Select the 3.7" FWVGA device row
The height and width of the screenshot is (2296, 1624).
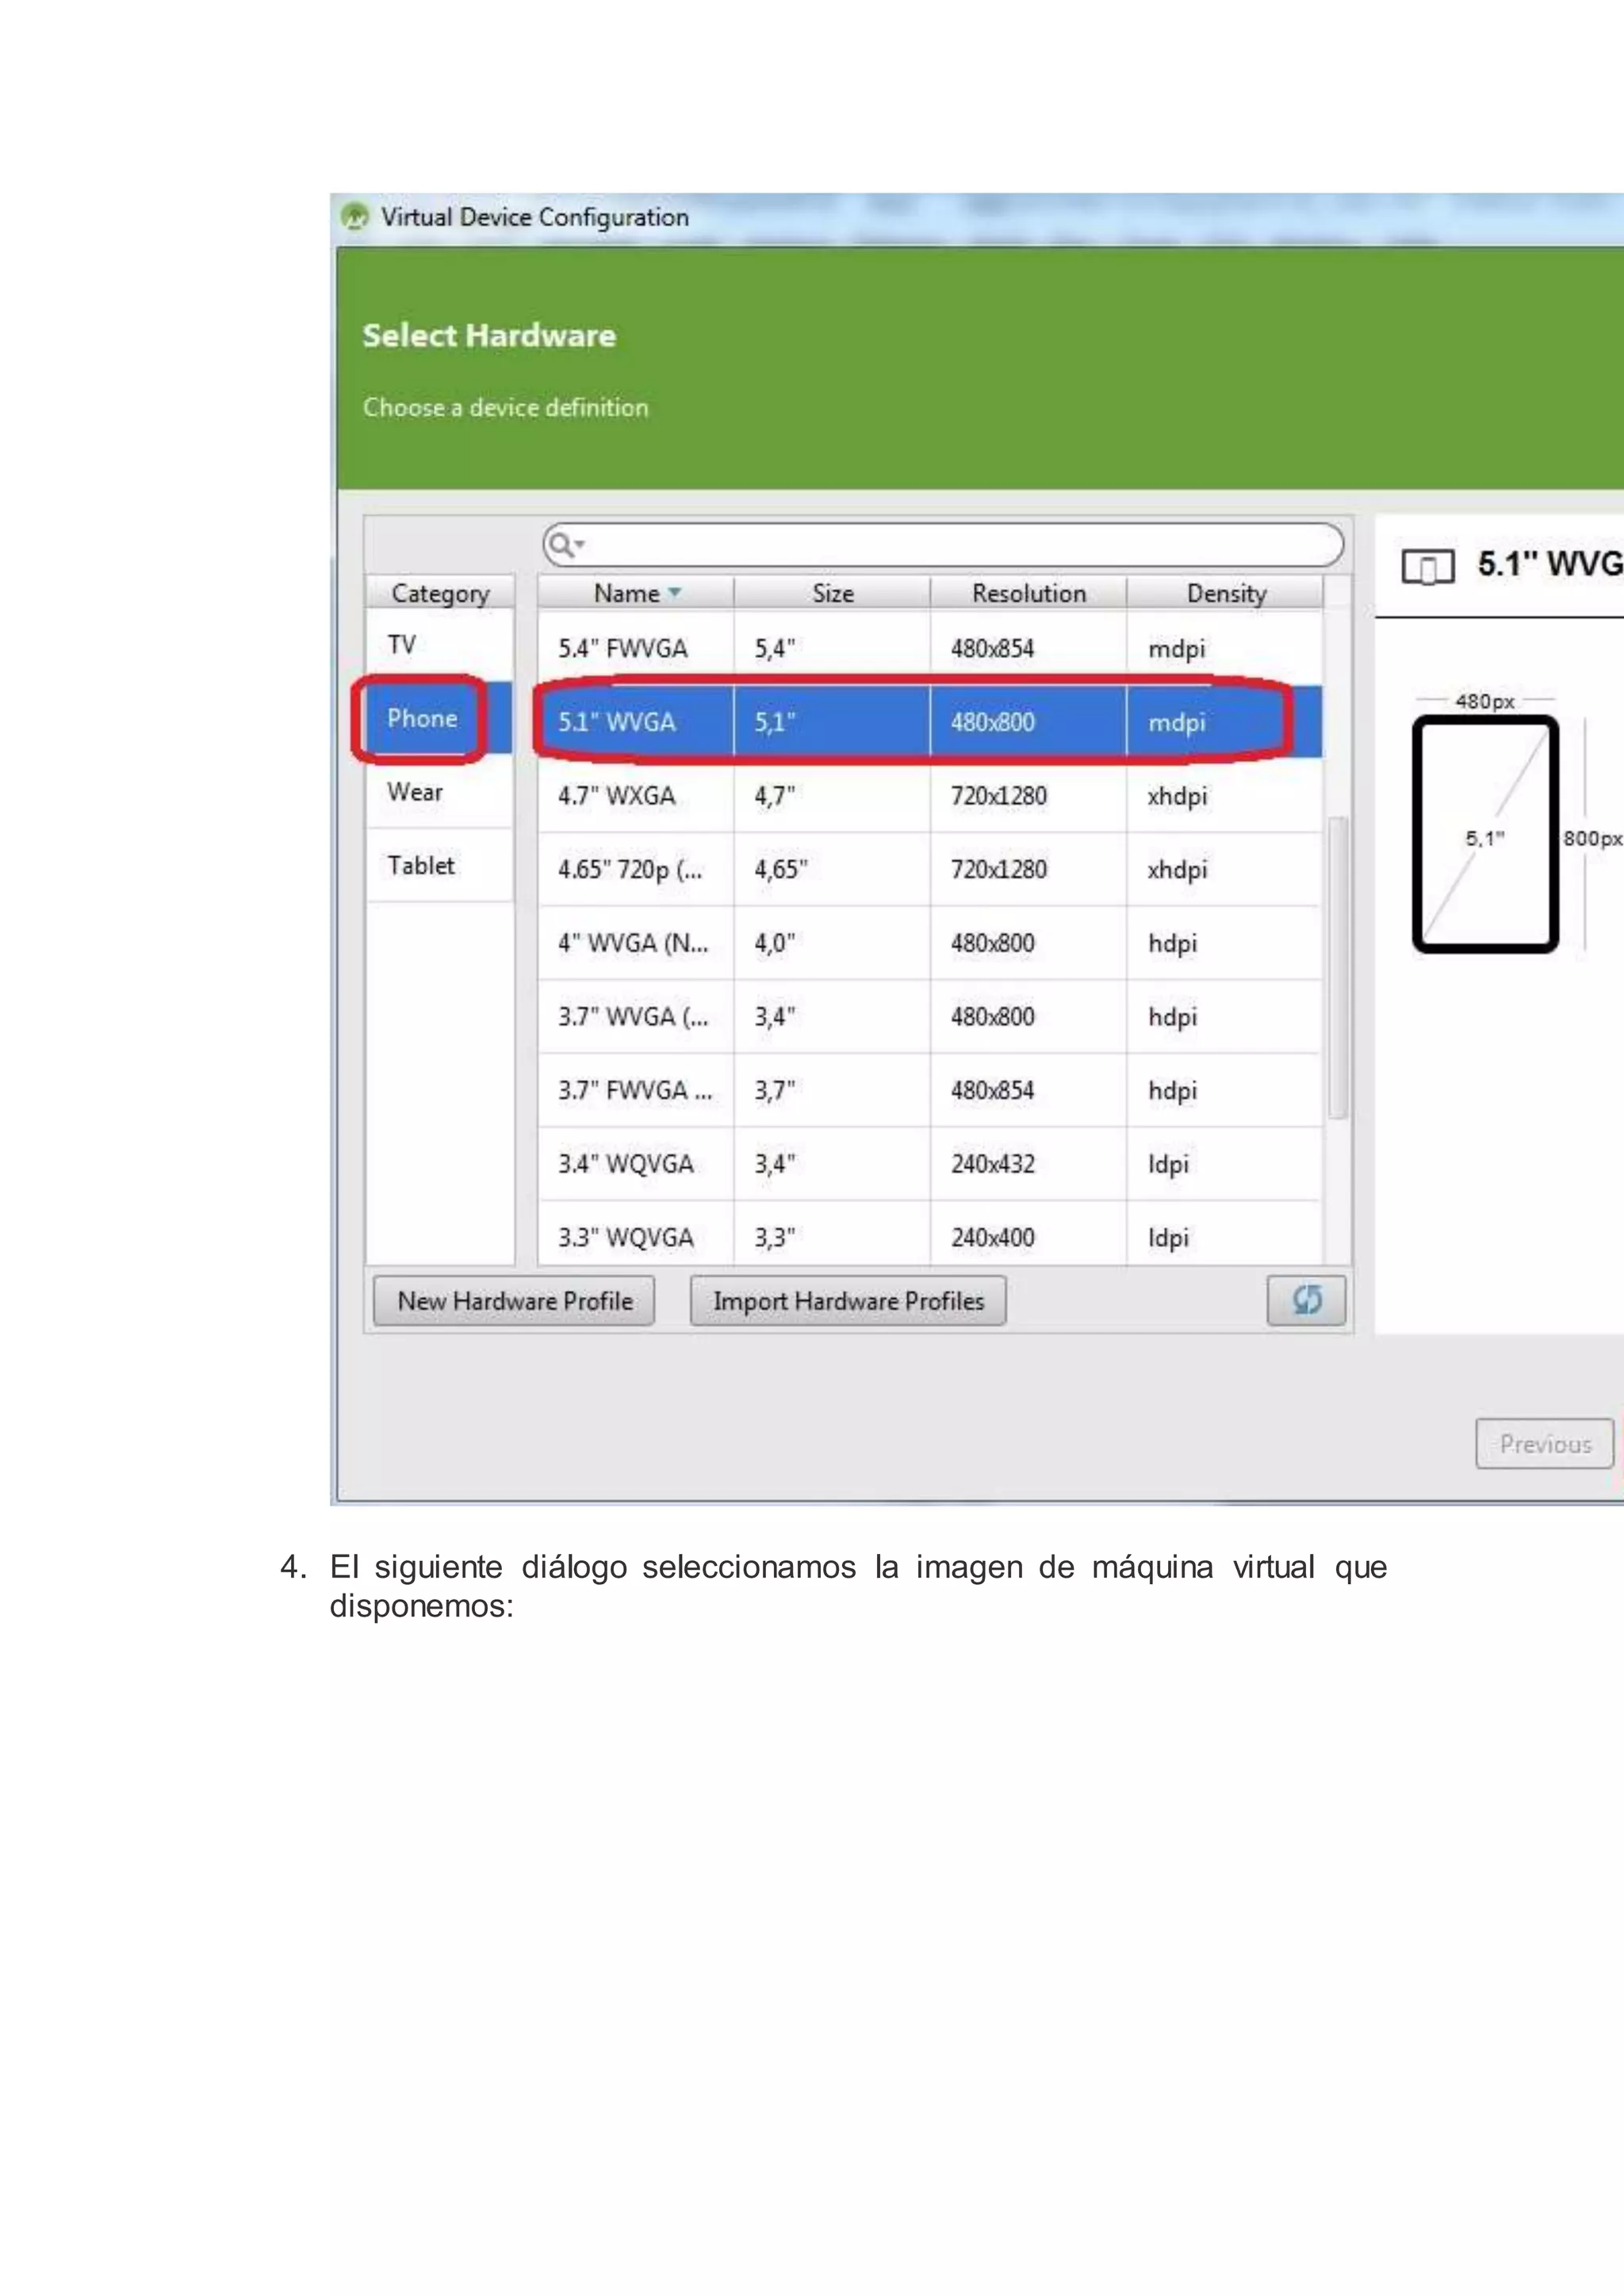point(930,1090)
